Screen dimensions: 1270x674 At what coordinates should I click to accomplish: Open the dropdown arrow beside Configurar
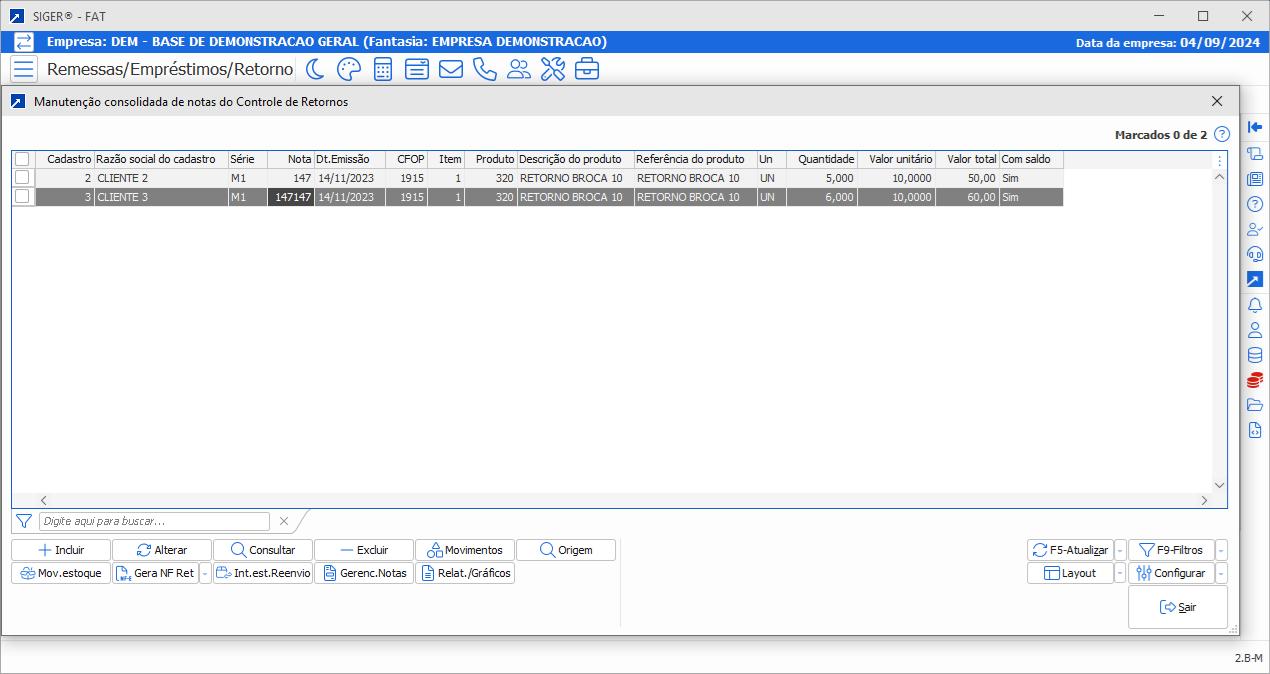click(x=1221, y=574)
